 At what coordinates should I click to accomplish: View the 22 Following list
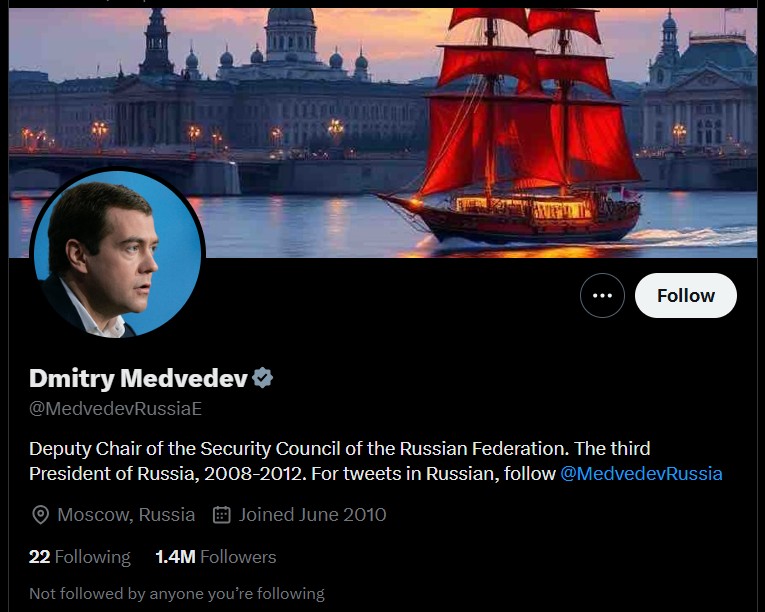pos(80,557)
